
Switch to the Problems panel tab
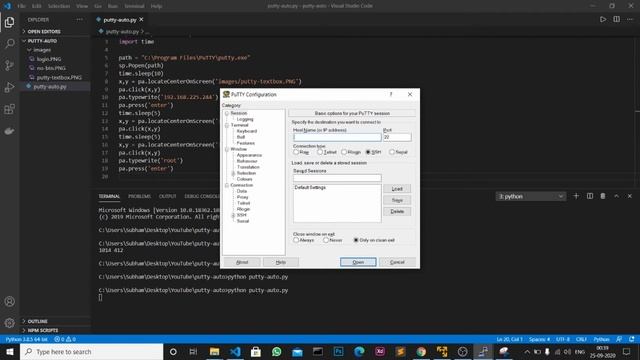point(139,196)
